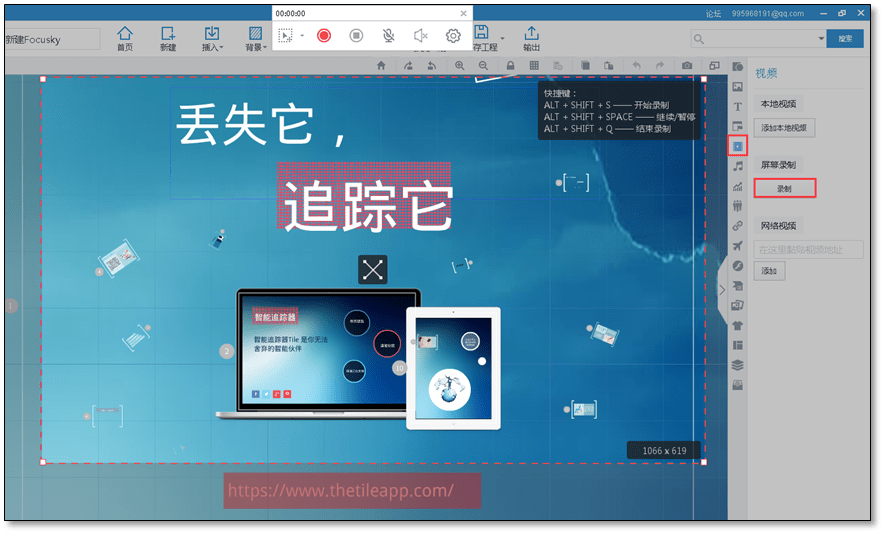Click the home view icon in canvas toolbar

pos(381,65)
